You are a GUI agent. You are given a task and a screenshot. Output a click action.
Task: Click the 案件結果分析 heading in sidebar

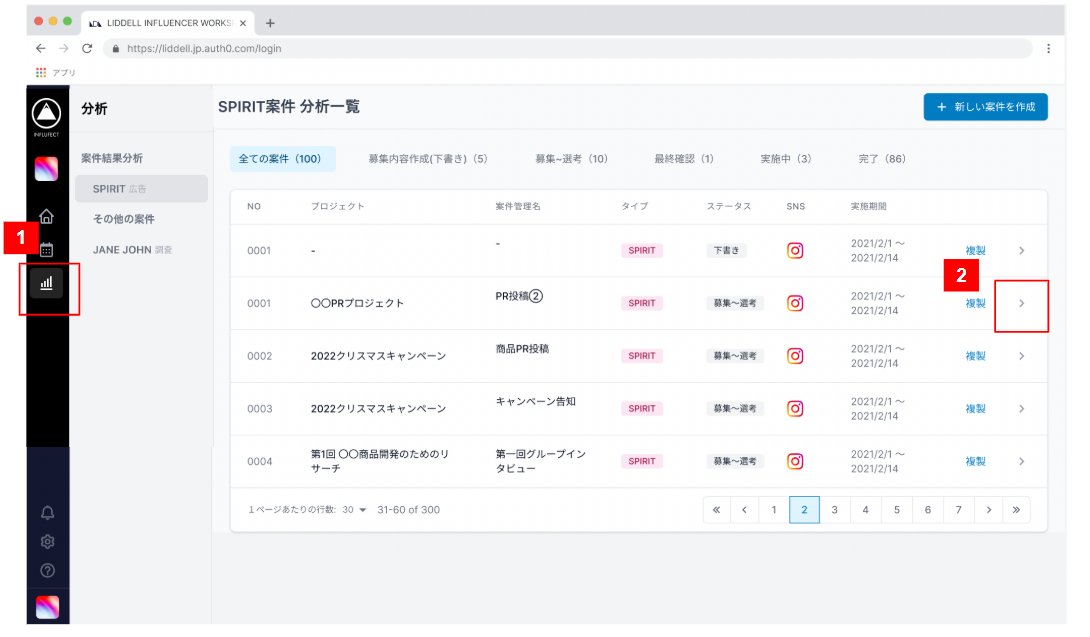[x=112, y=159]
